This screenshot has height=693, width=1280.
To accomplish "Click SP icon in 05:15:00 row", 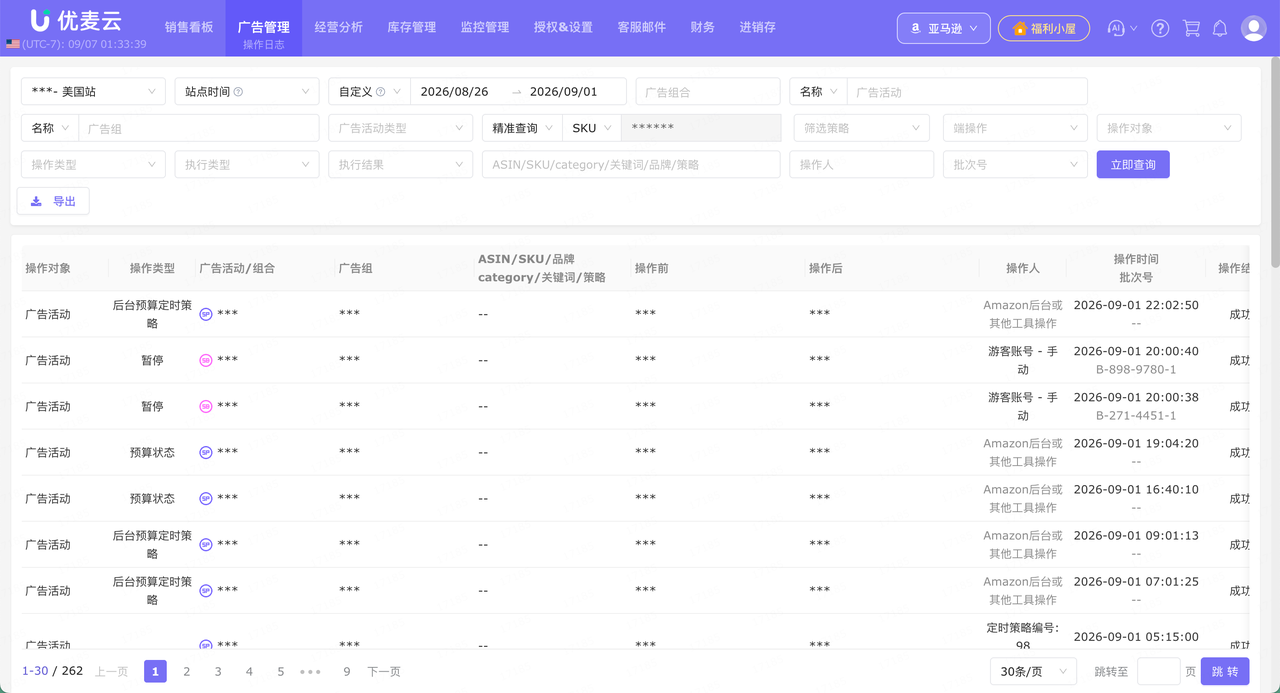I will click(206, 645).
